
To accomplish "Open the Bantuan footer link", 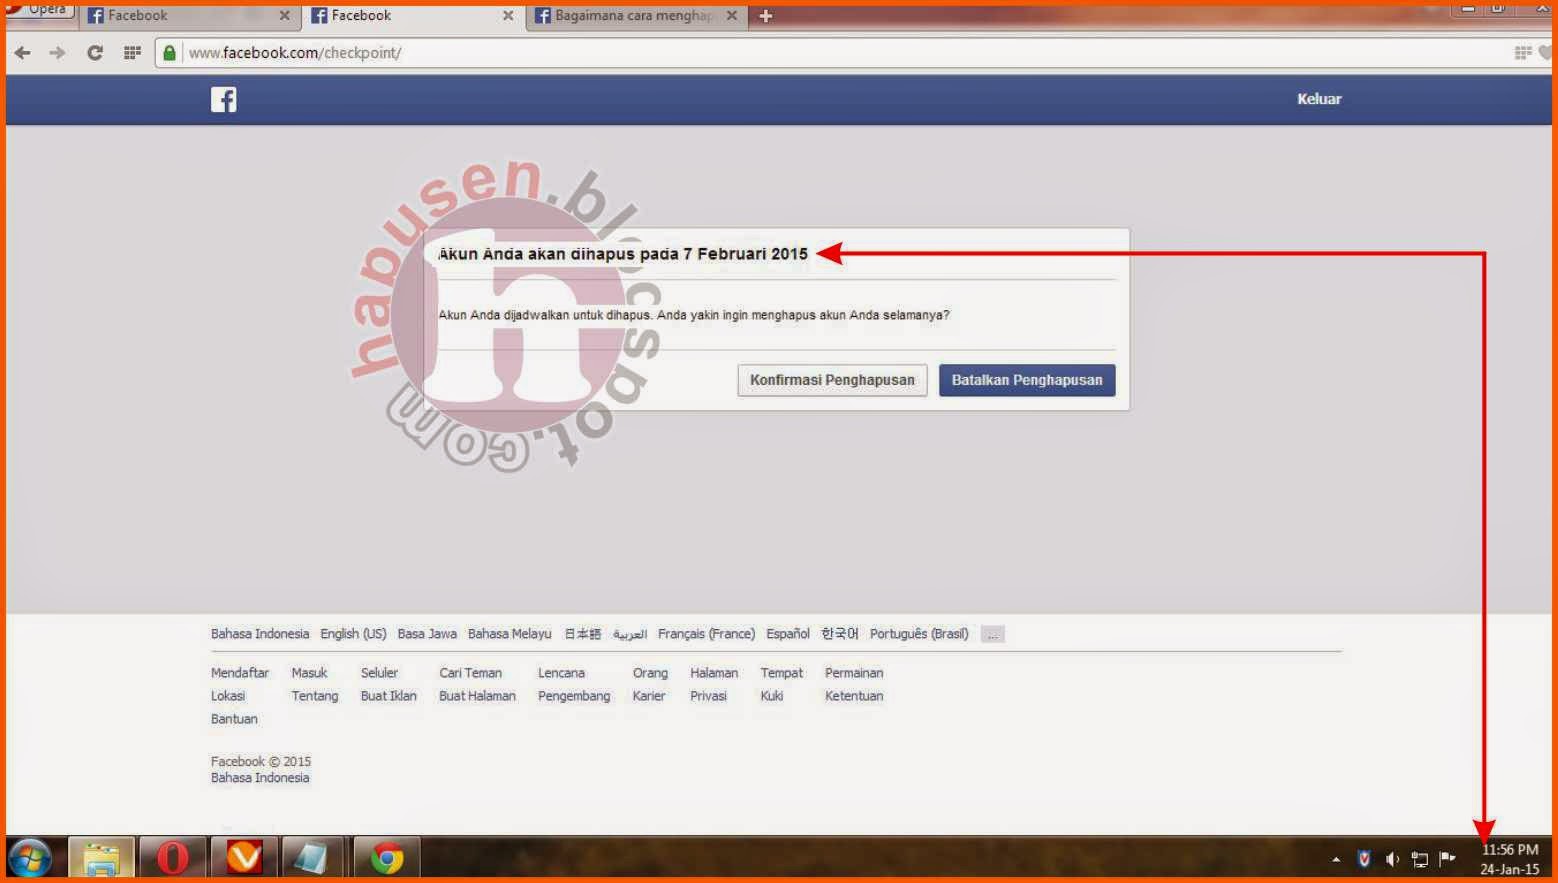I will click(234, 719).
